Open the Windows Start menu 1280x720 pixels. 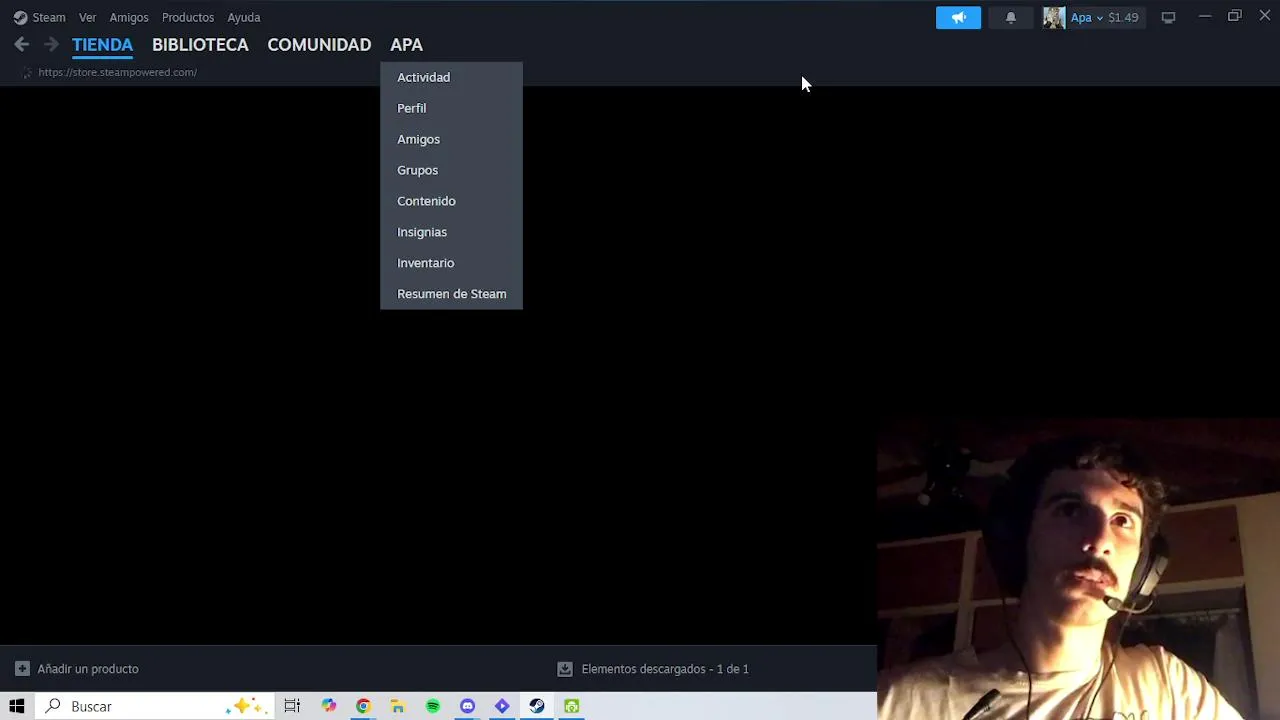17,706
